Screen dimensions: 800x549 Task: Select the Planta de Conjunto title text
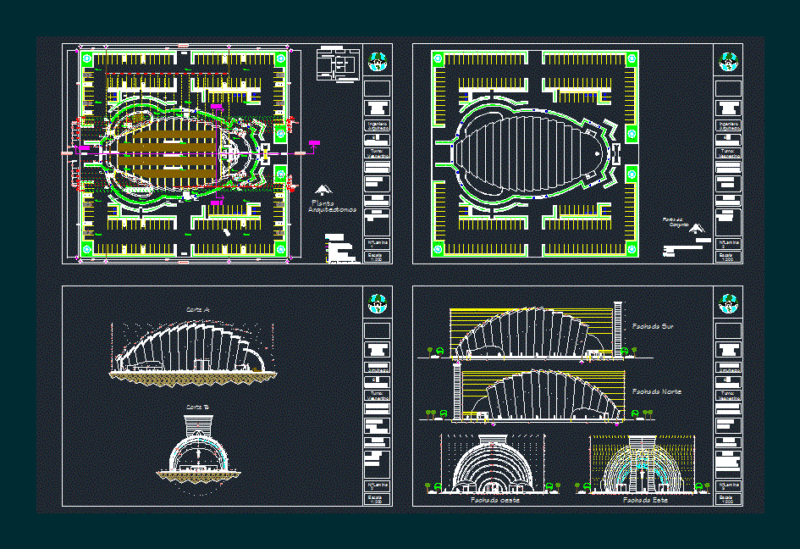(x=676, y=222)
